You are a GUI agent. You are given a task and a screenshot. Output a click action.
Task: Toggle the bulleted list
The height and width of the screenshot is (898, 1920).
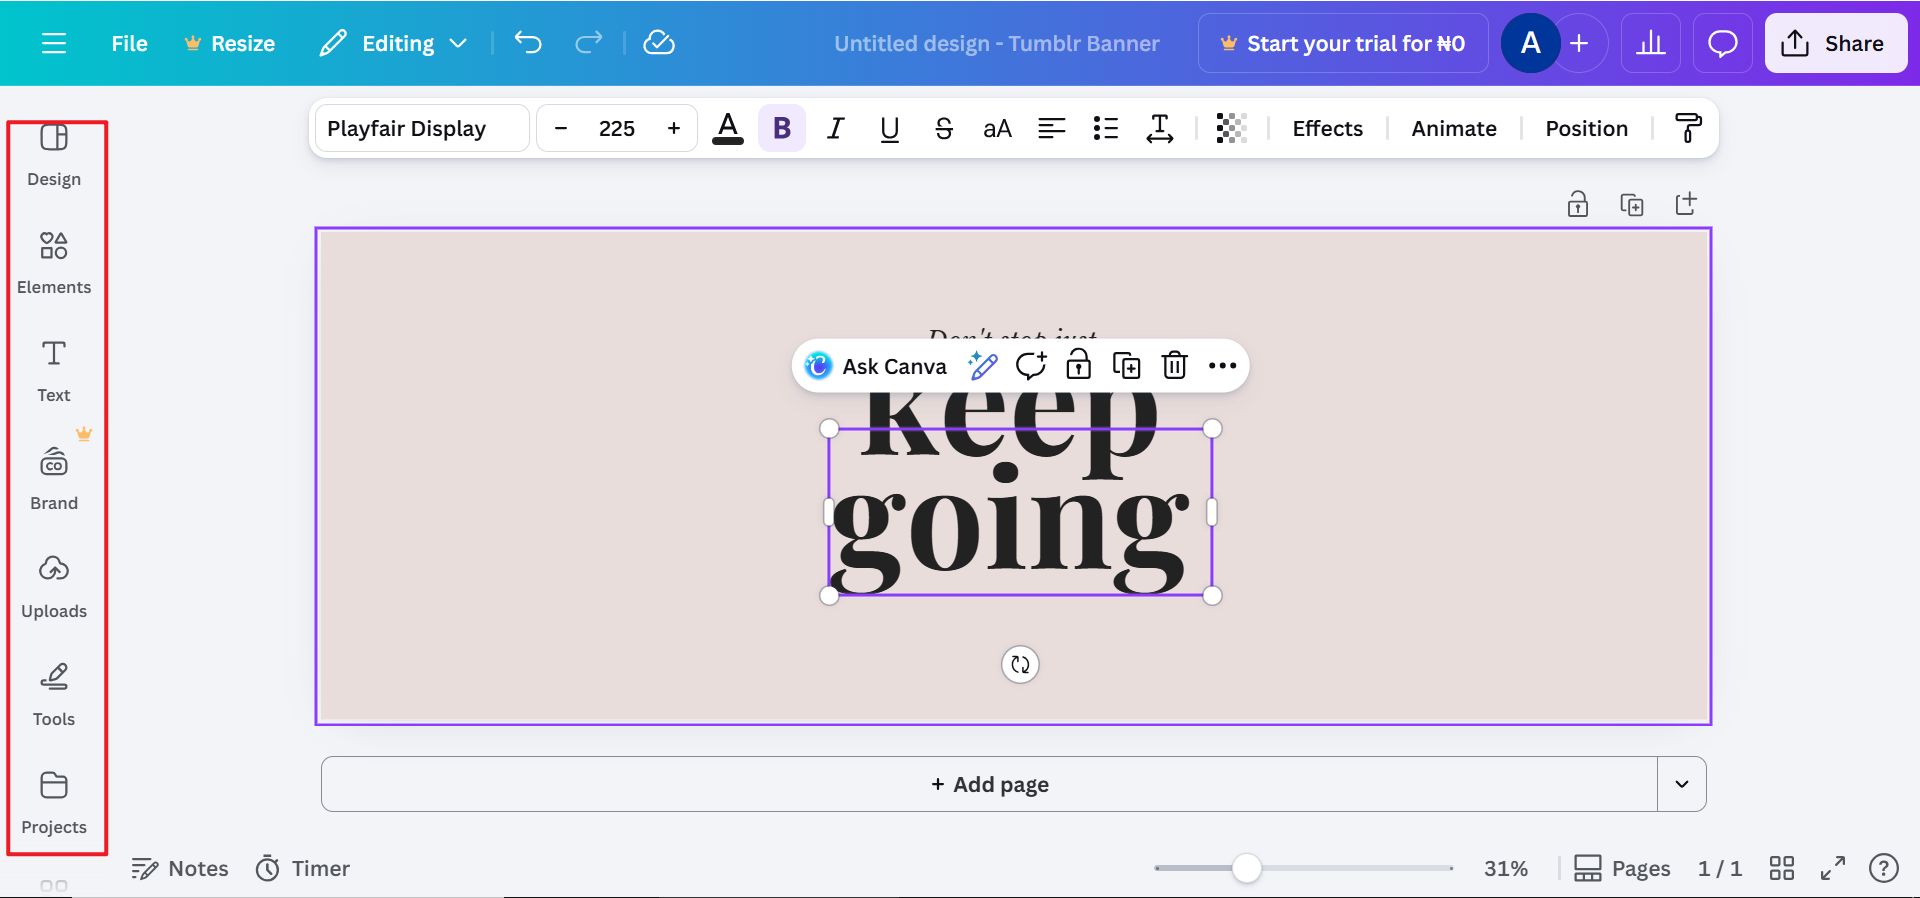pos(1106,128)
